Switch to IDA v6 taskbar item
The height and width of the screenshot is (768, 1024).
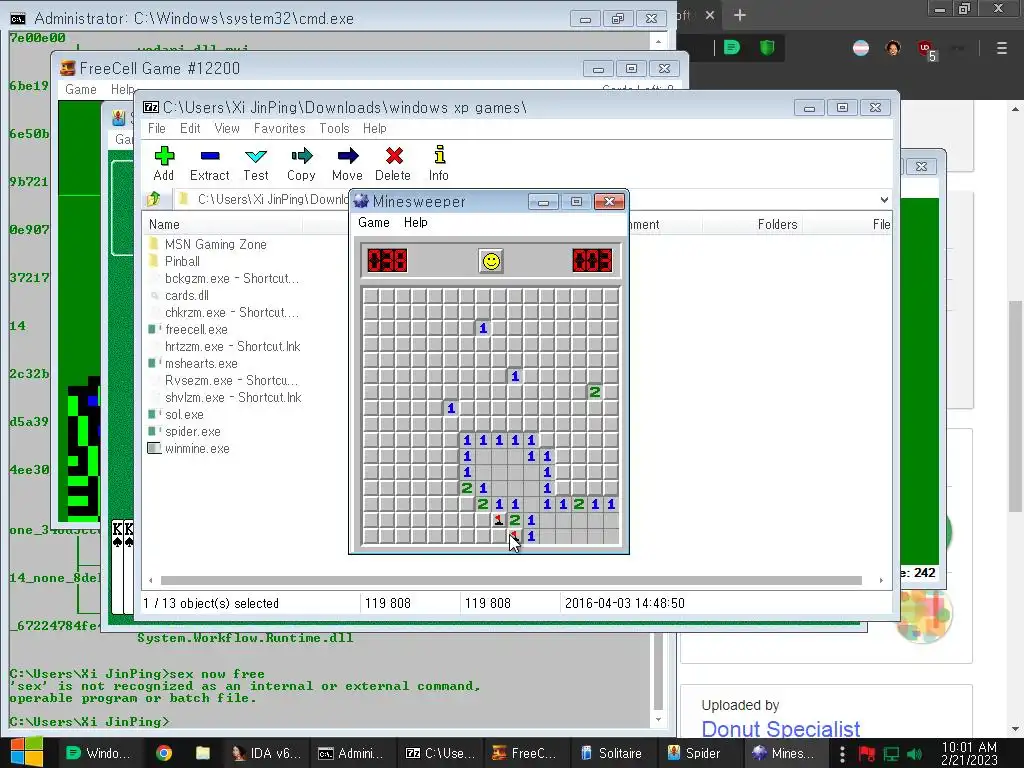(267, 753)
